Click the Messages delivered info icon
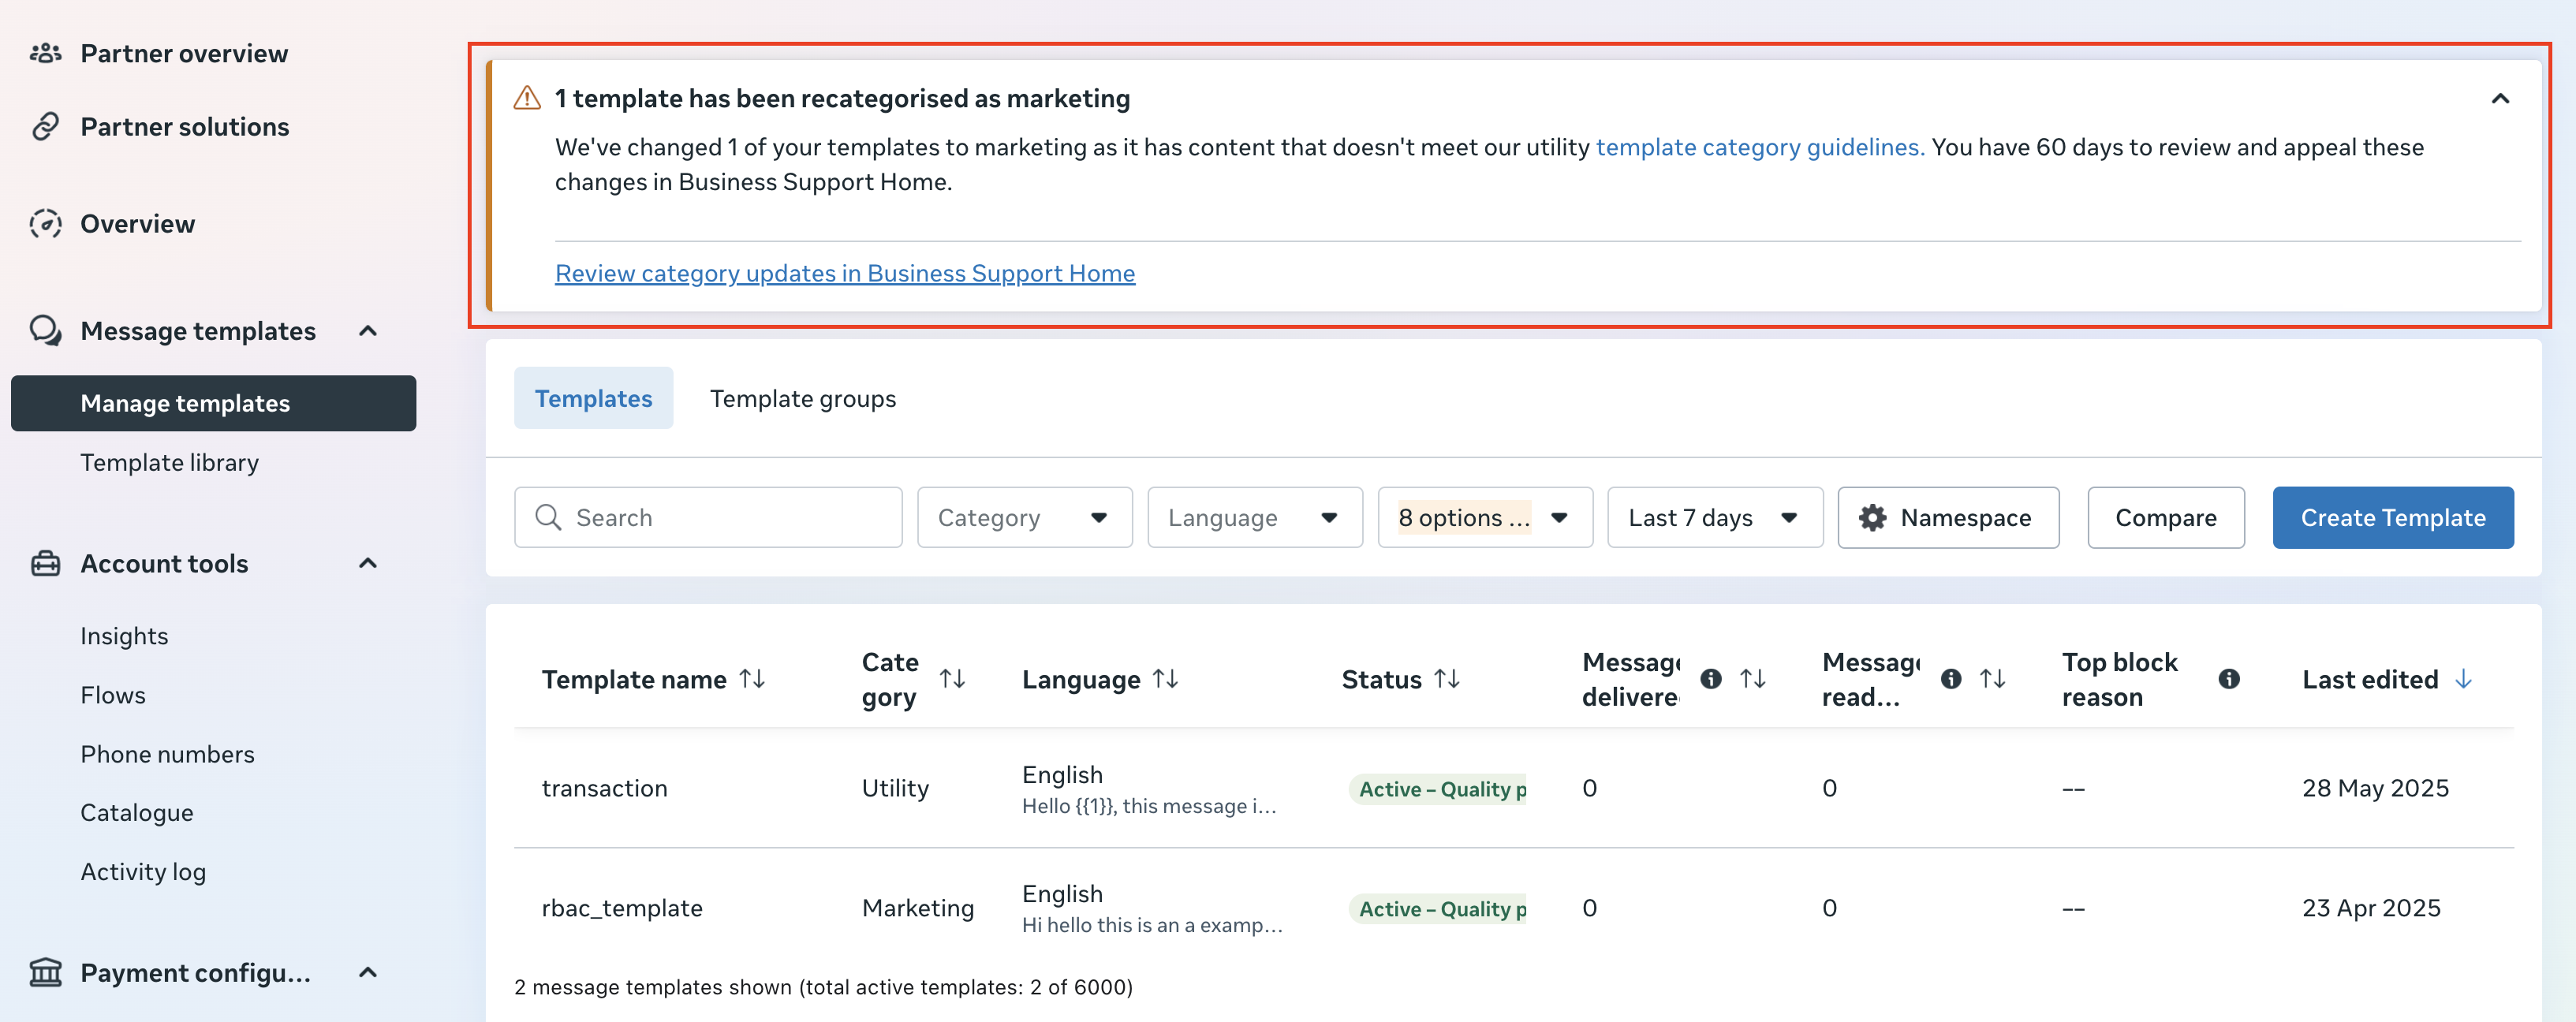The height and width of the screenshot is (1022, 2576). [1710, 679]
